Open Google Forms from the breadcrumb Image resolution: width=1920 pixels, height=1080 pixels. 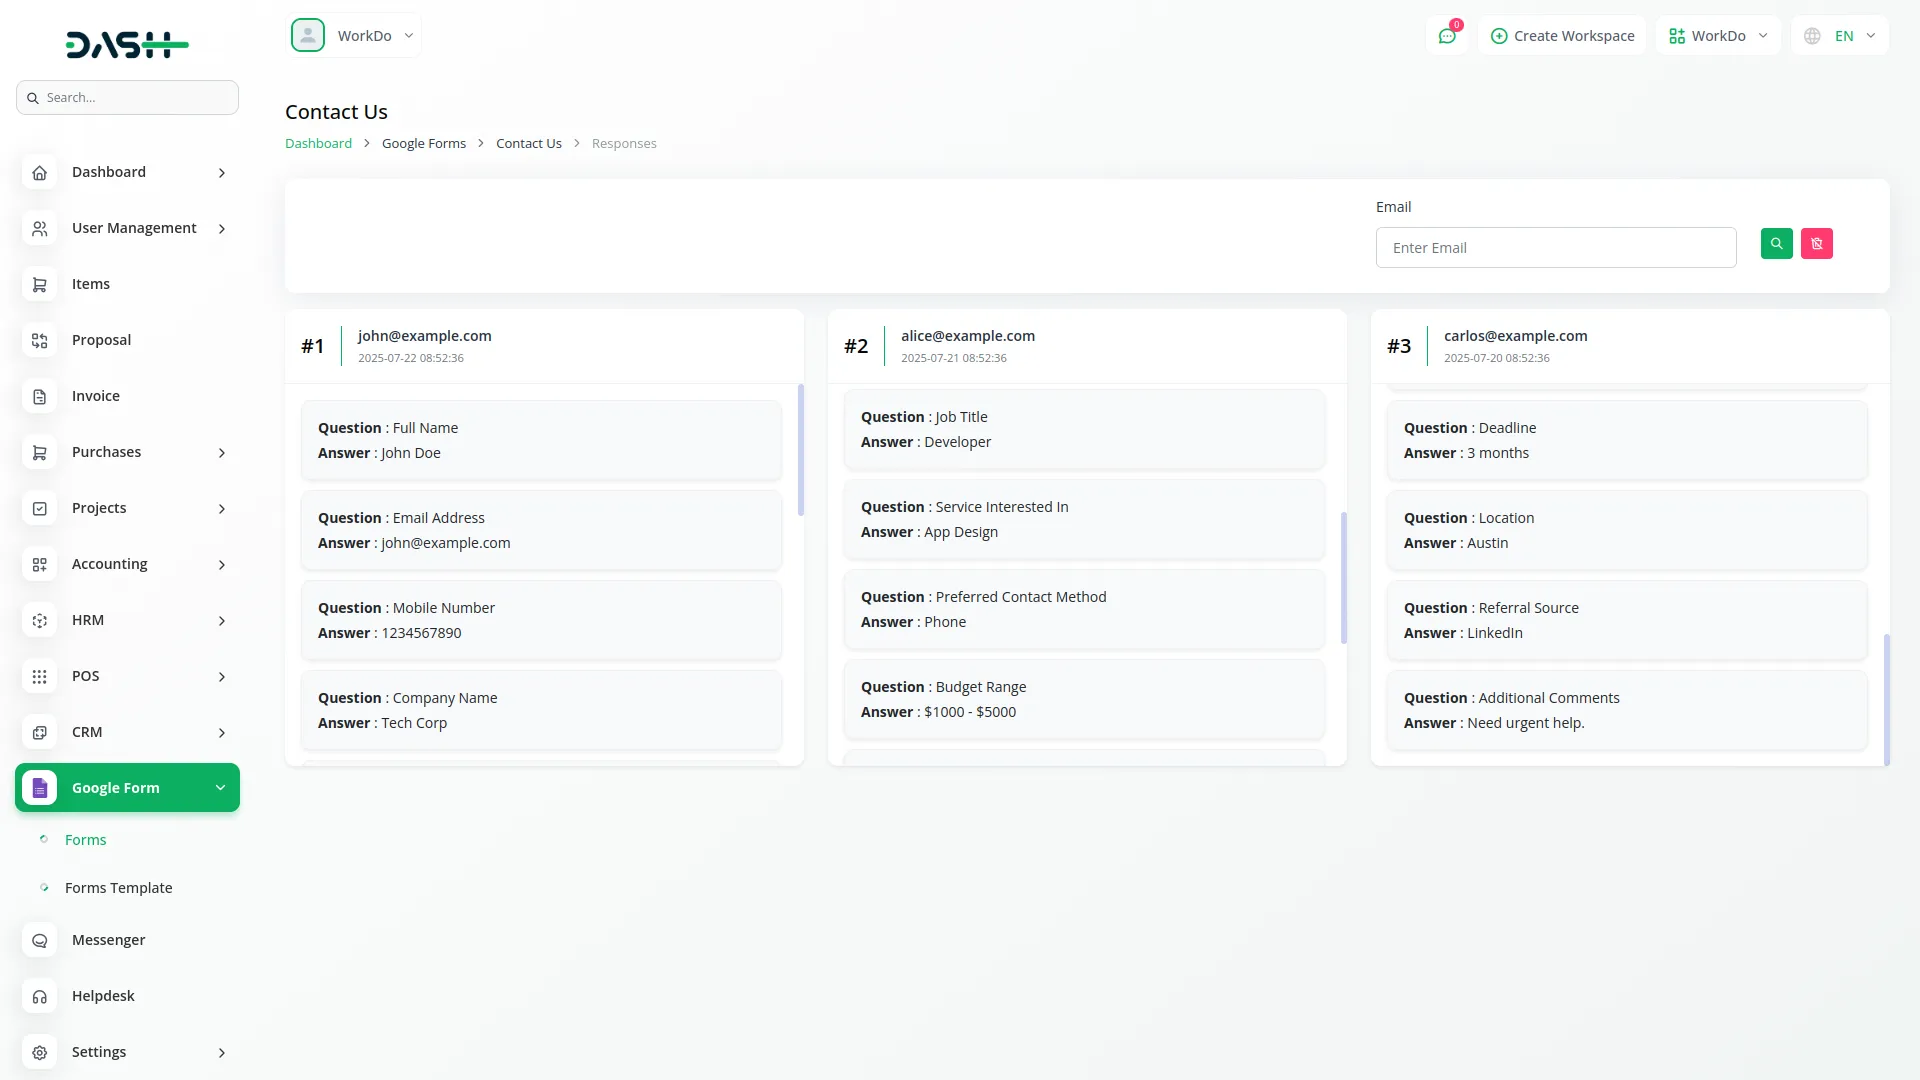click(x=424, y=143)
